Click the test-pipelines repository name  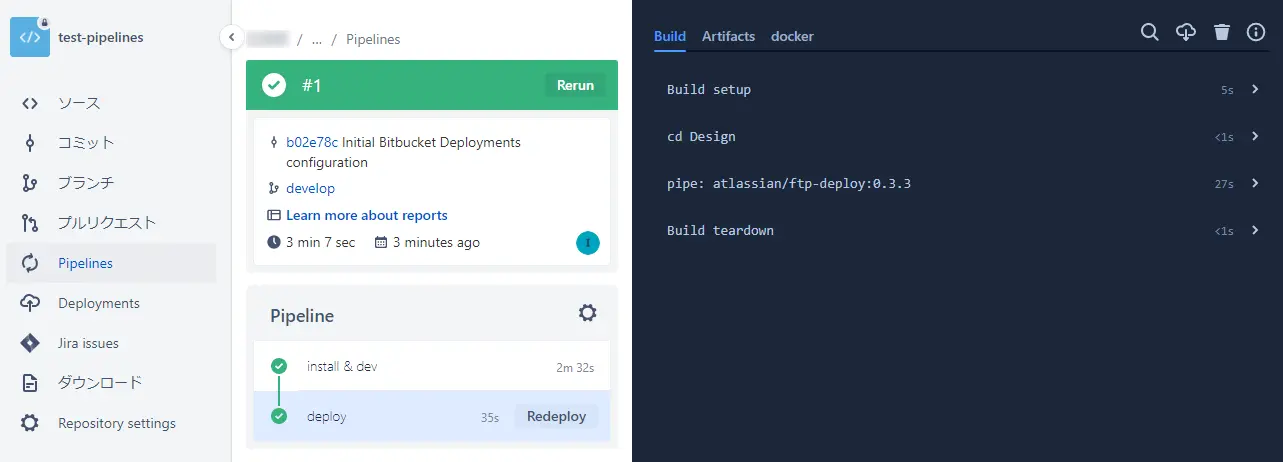point(101,37)
